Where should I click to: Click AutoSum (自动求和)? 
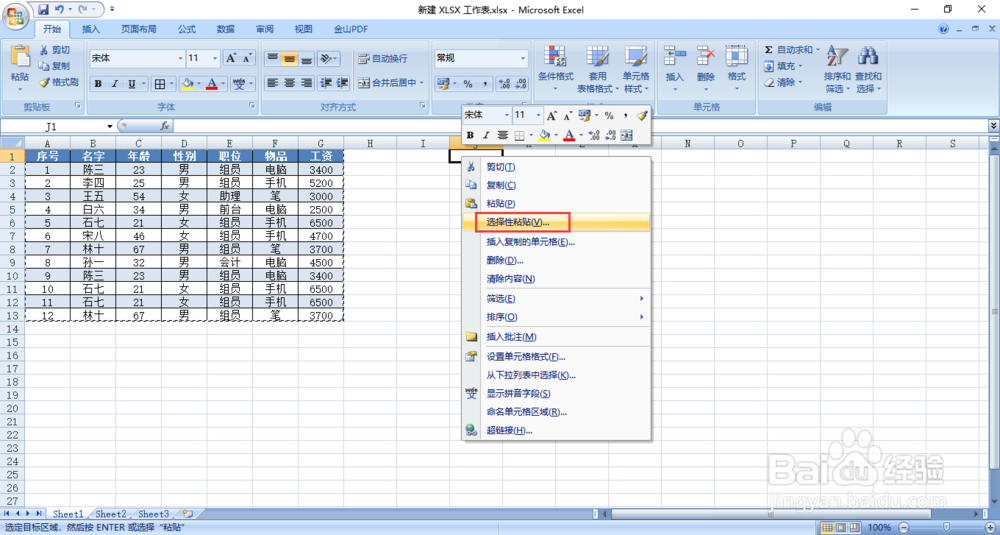(790, 50)
